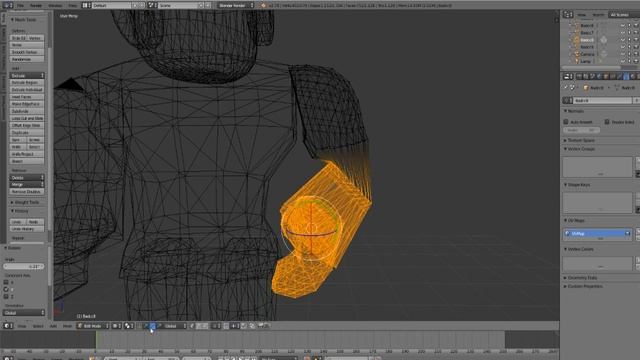
Task: Open the File menu
Action: click(20, 5)
